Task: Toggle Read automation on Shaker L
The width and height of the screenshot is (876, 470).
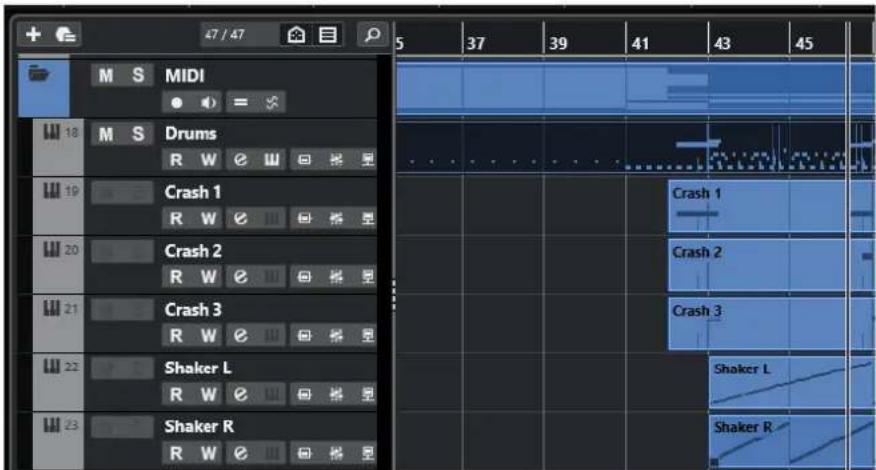Action: pyautogui.click(x=177, y=395)
